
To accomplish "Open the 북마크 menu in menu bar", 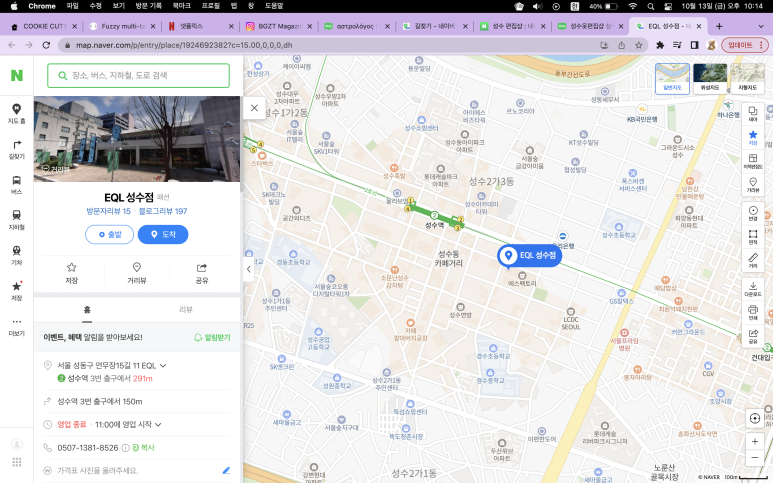I will click(x=181, y=6).
